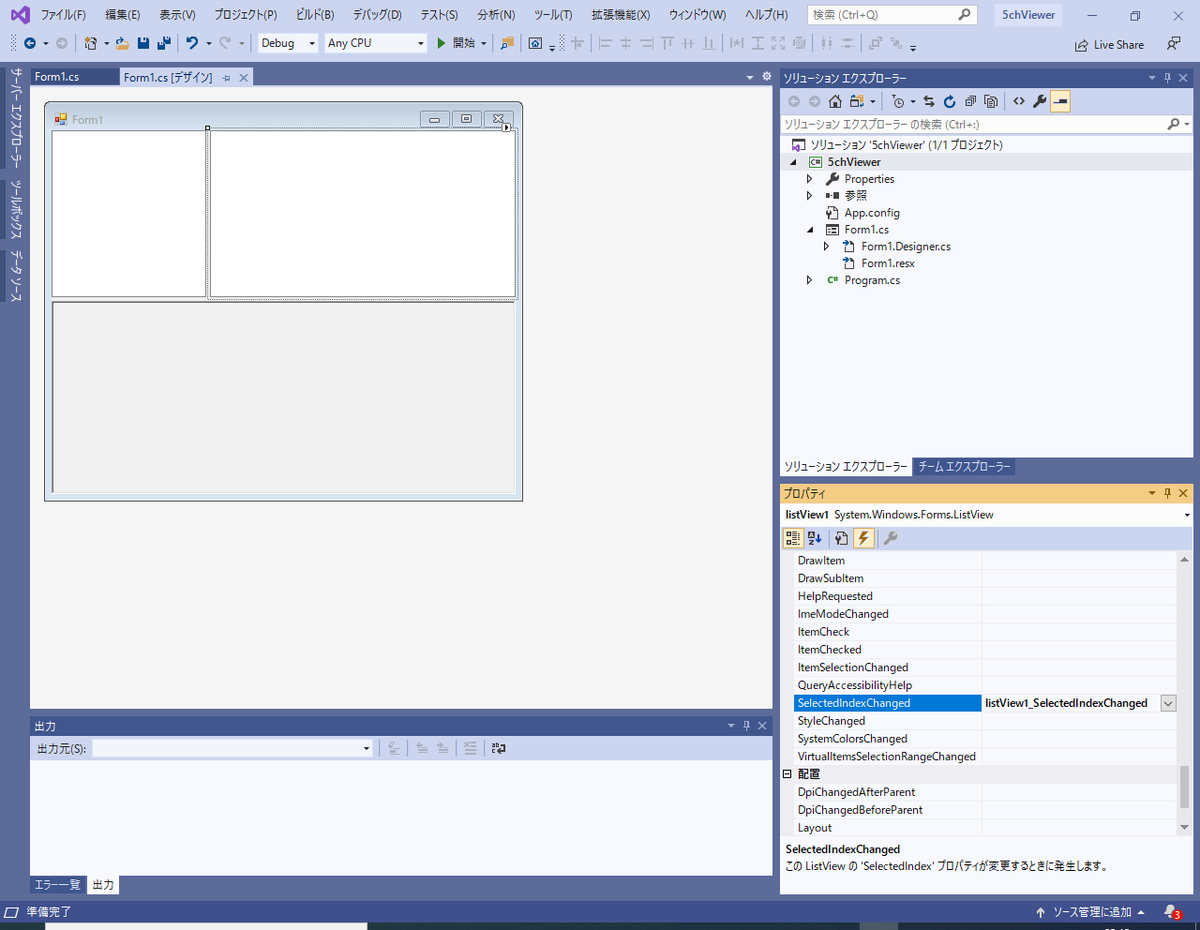Open the Toolbox side tab
The image size is (1200, 930).
click(17, 210)
